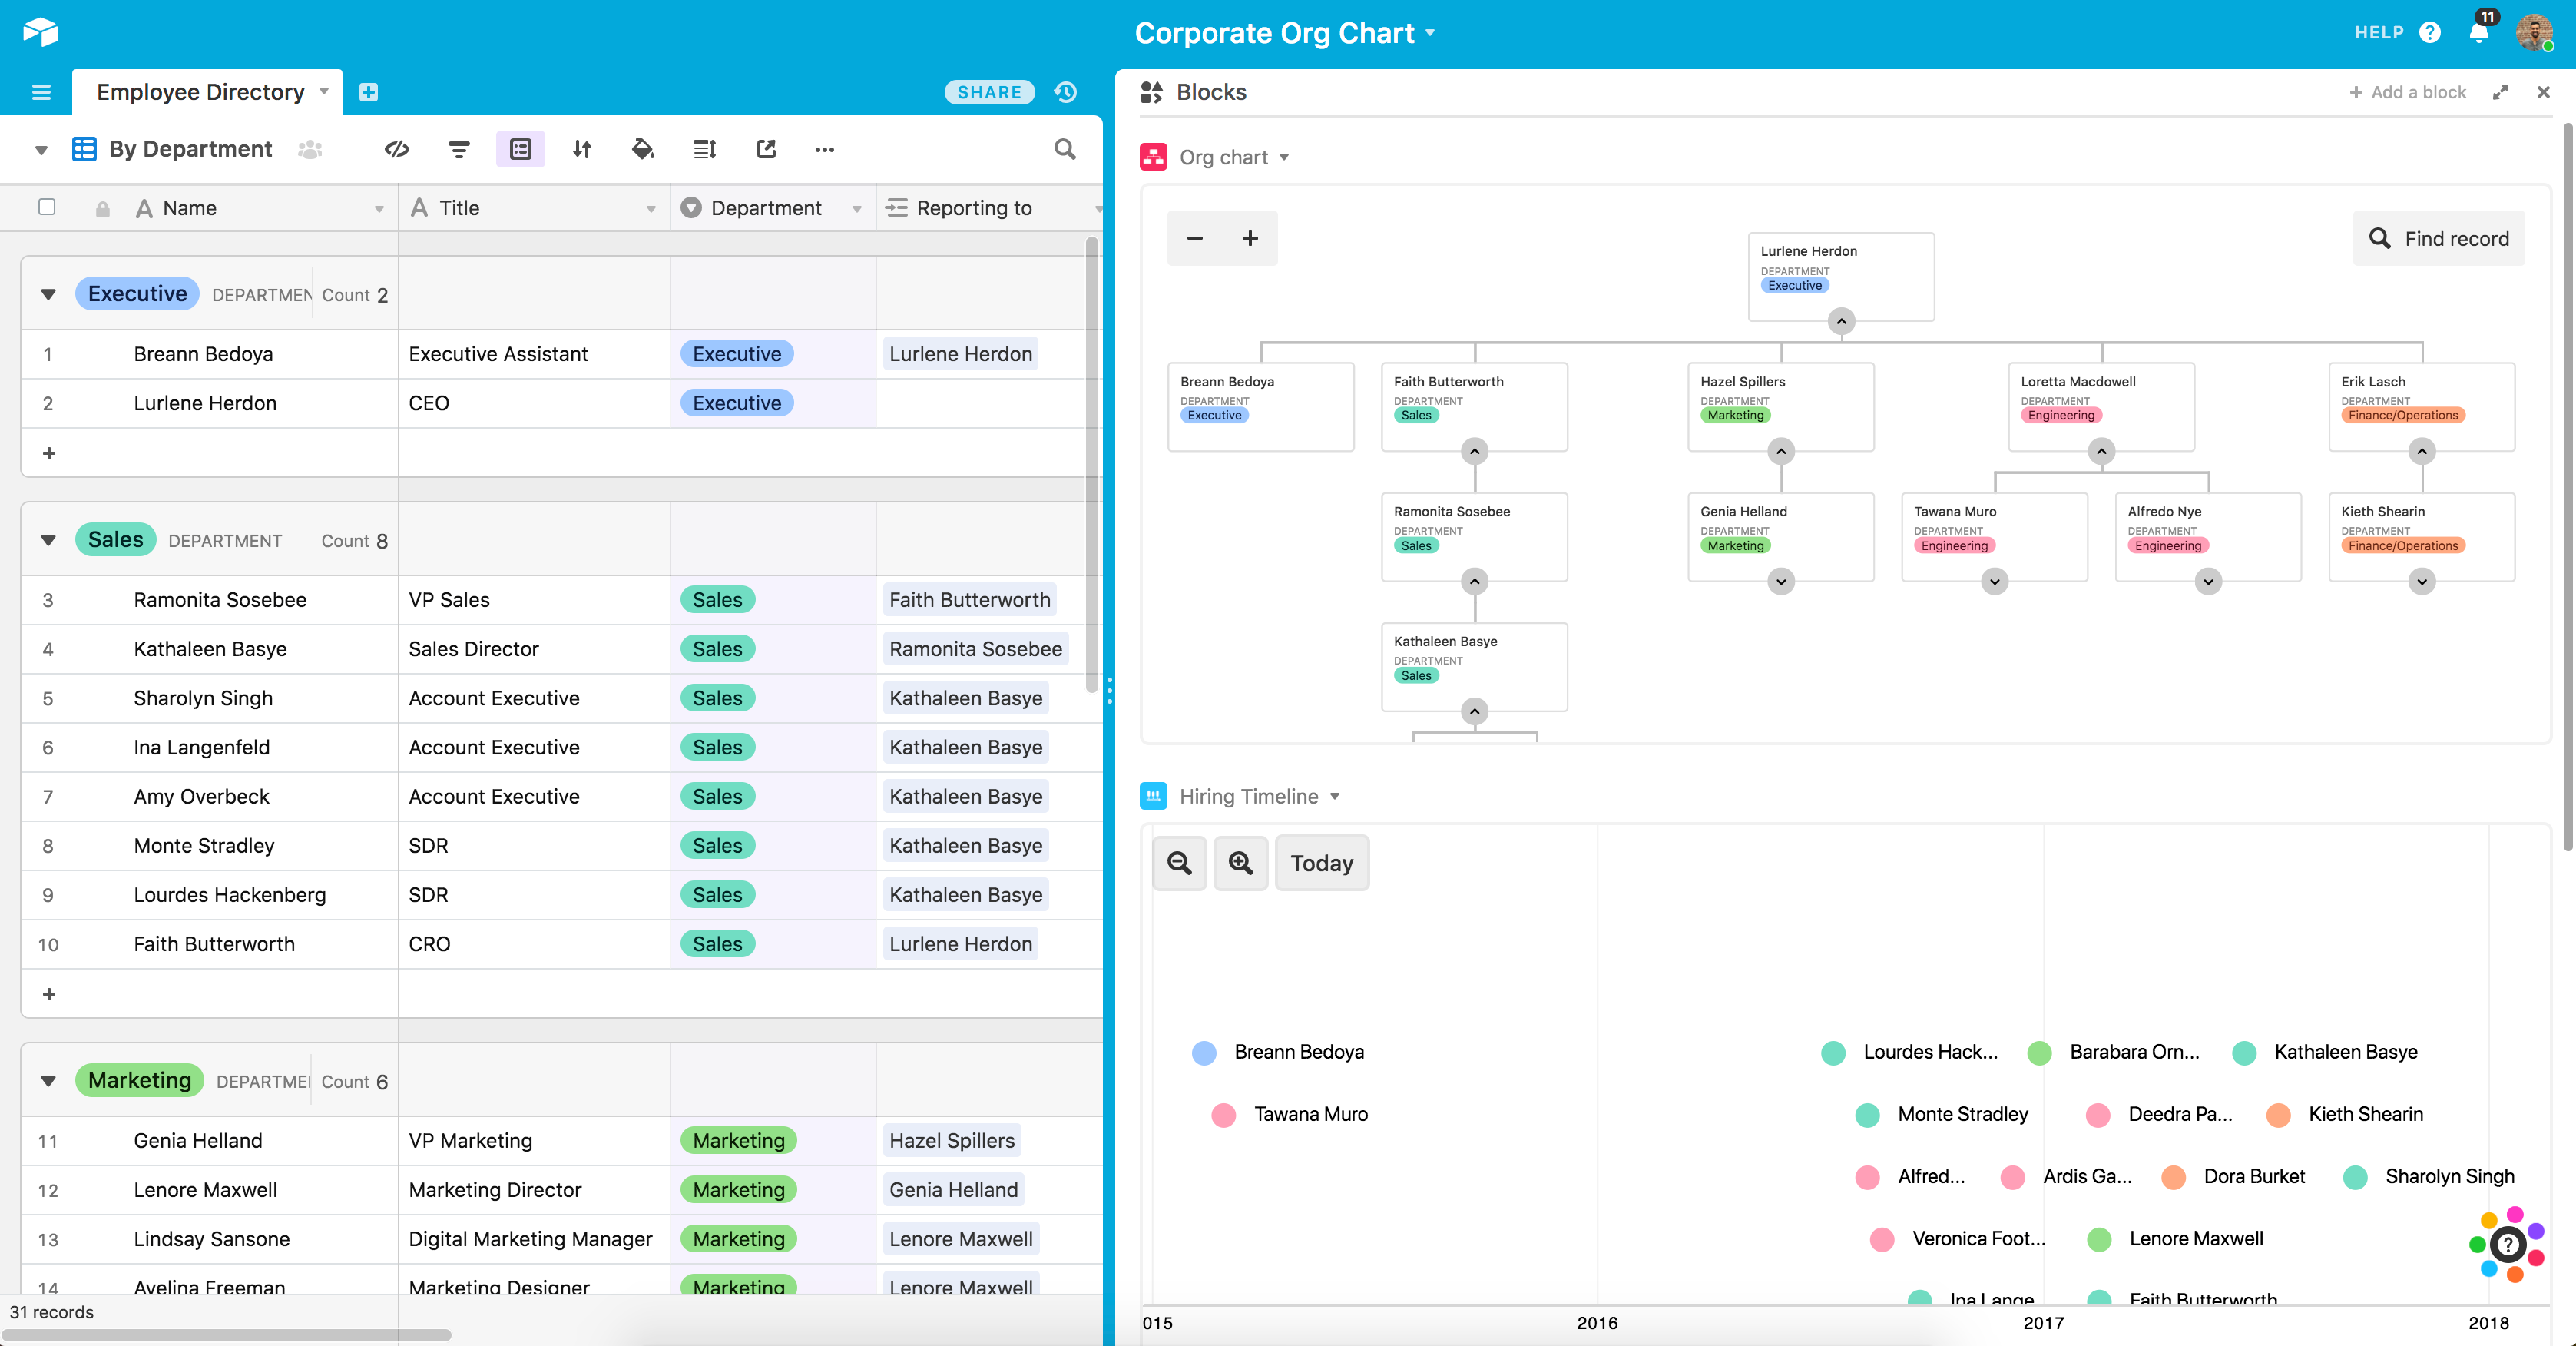The image size is (2576, 1346).
Task: Click the share icon button
Action: (990, 91)
